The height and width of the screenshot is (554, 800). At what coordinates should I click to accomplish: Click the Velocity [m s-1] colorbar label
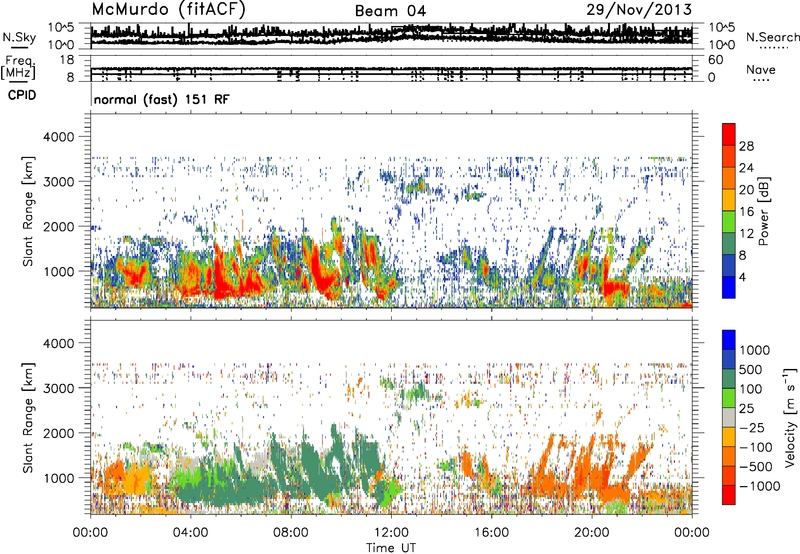click(790, 417)
